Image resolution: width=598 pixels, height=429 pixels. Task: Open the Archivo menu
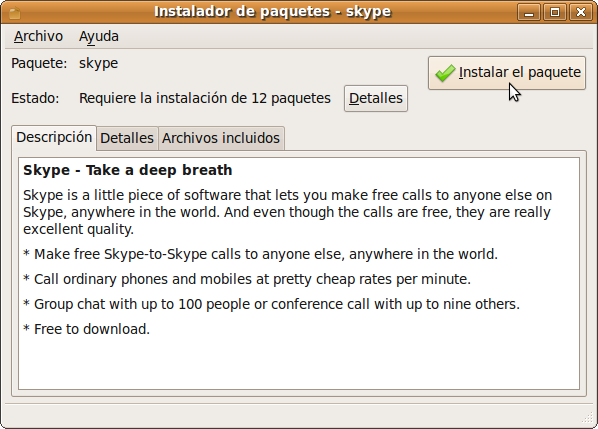pos(38,36)
